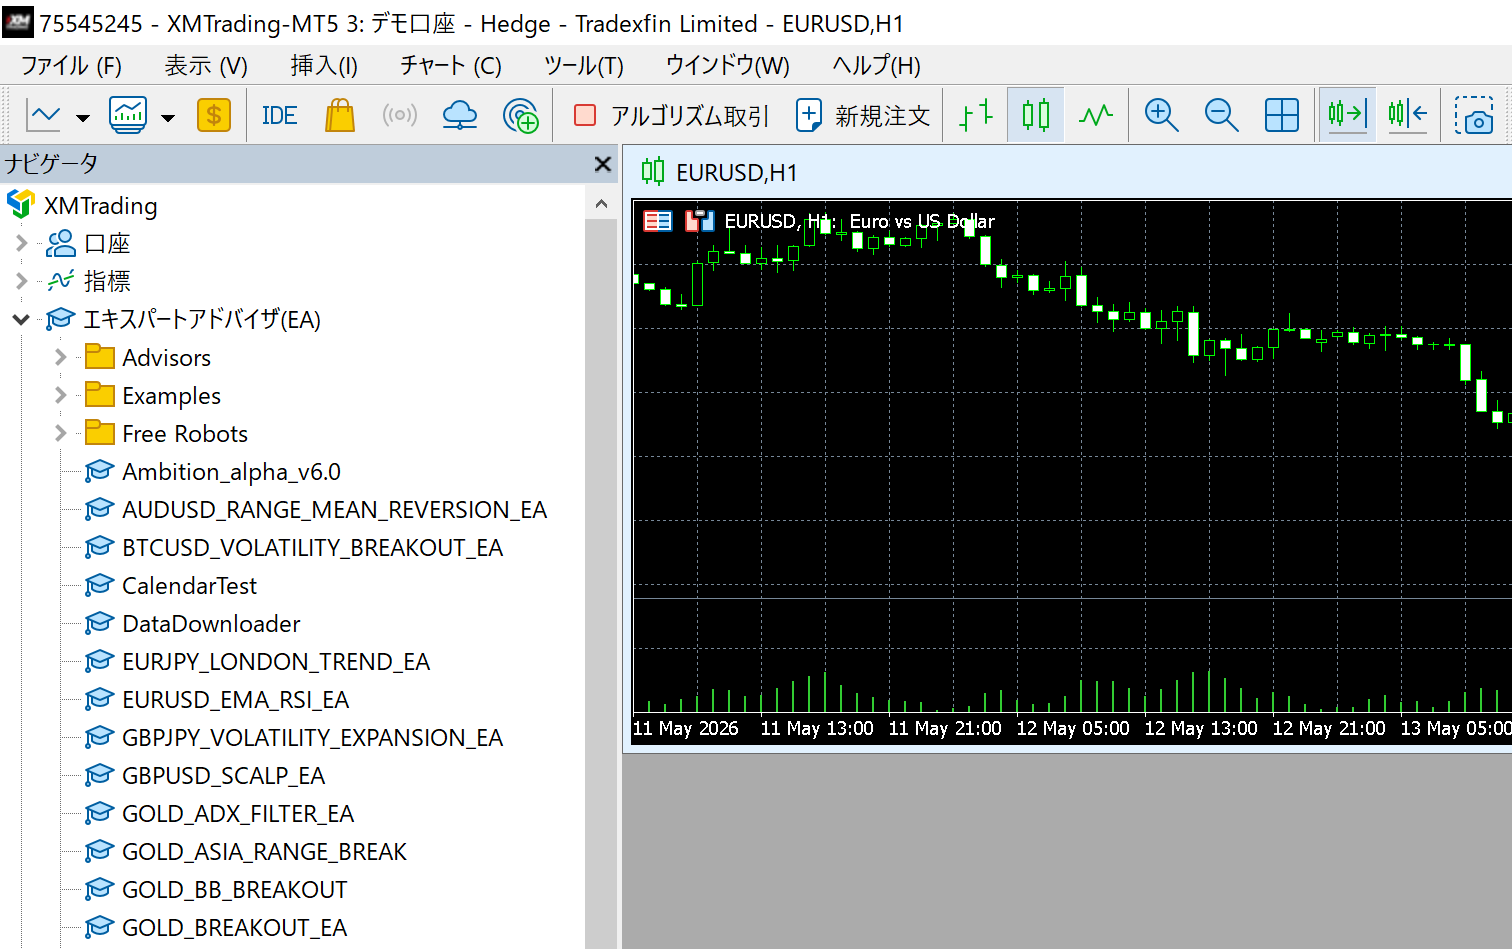Viewport: 1512px width, 949px height.
Task: Open the 表示 (V) menu
Action: click(x=206, y=66)
